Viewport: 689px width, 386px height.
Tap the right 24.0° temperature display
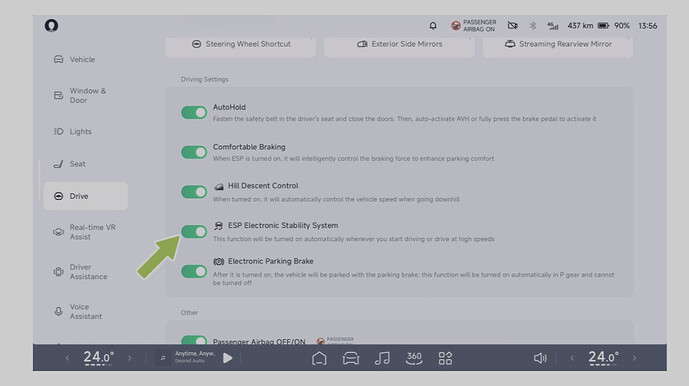point(603,358)
